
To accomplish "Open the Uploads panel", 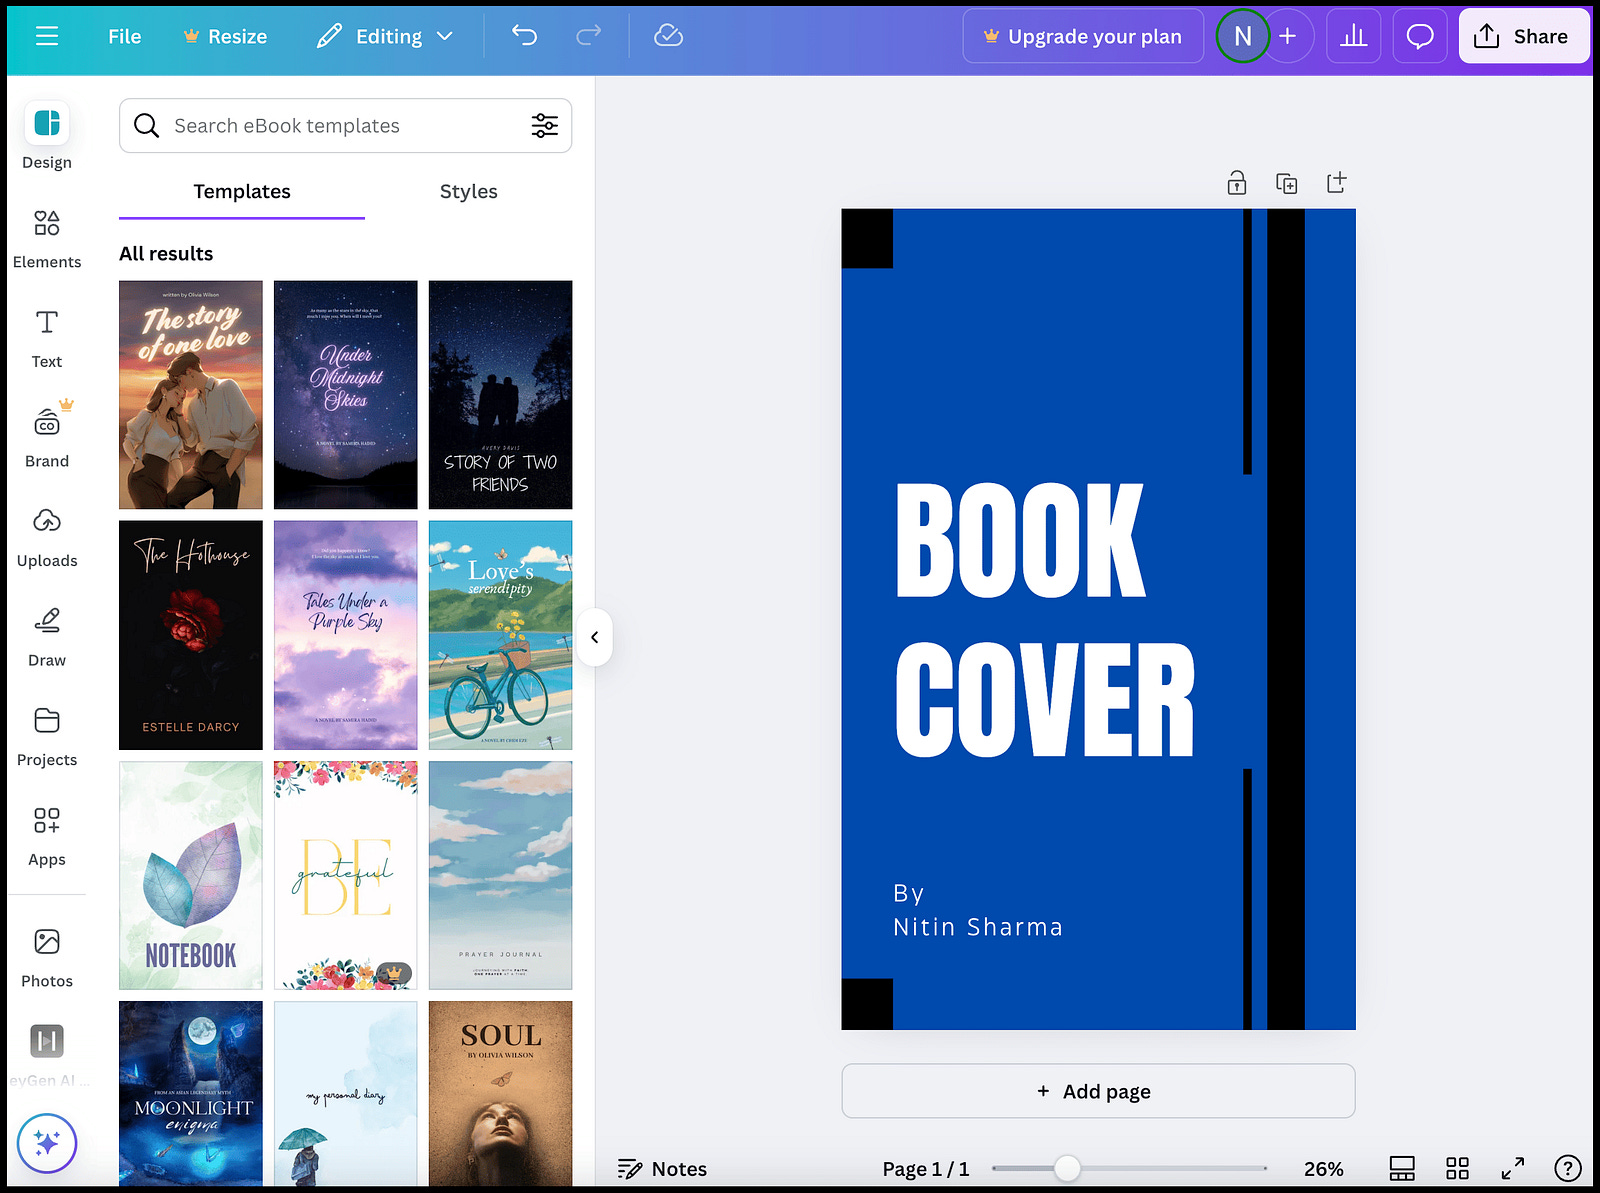I will click(x=47, y=539).
